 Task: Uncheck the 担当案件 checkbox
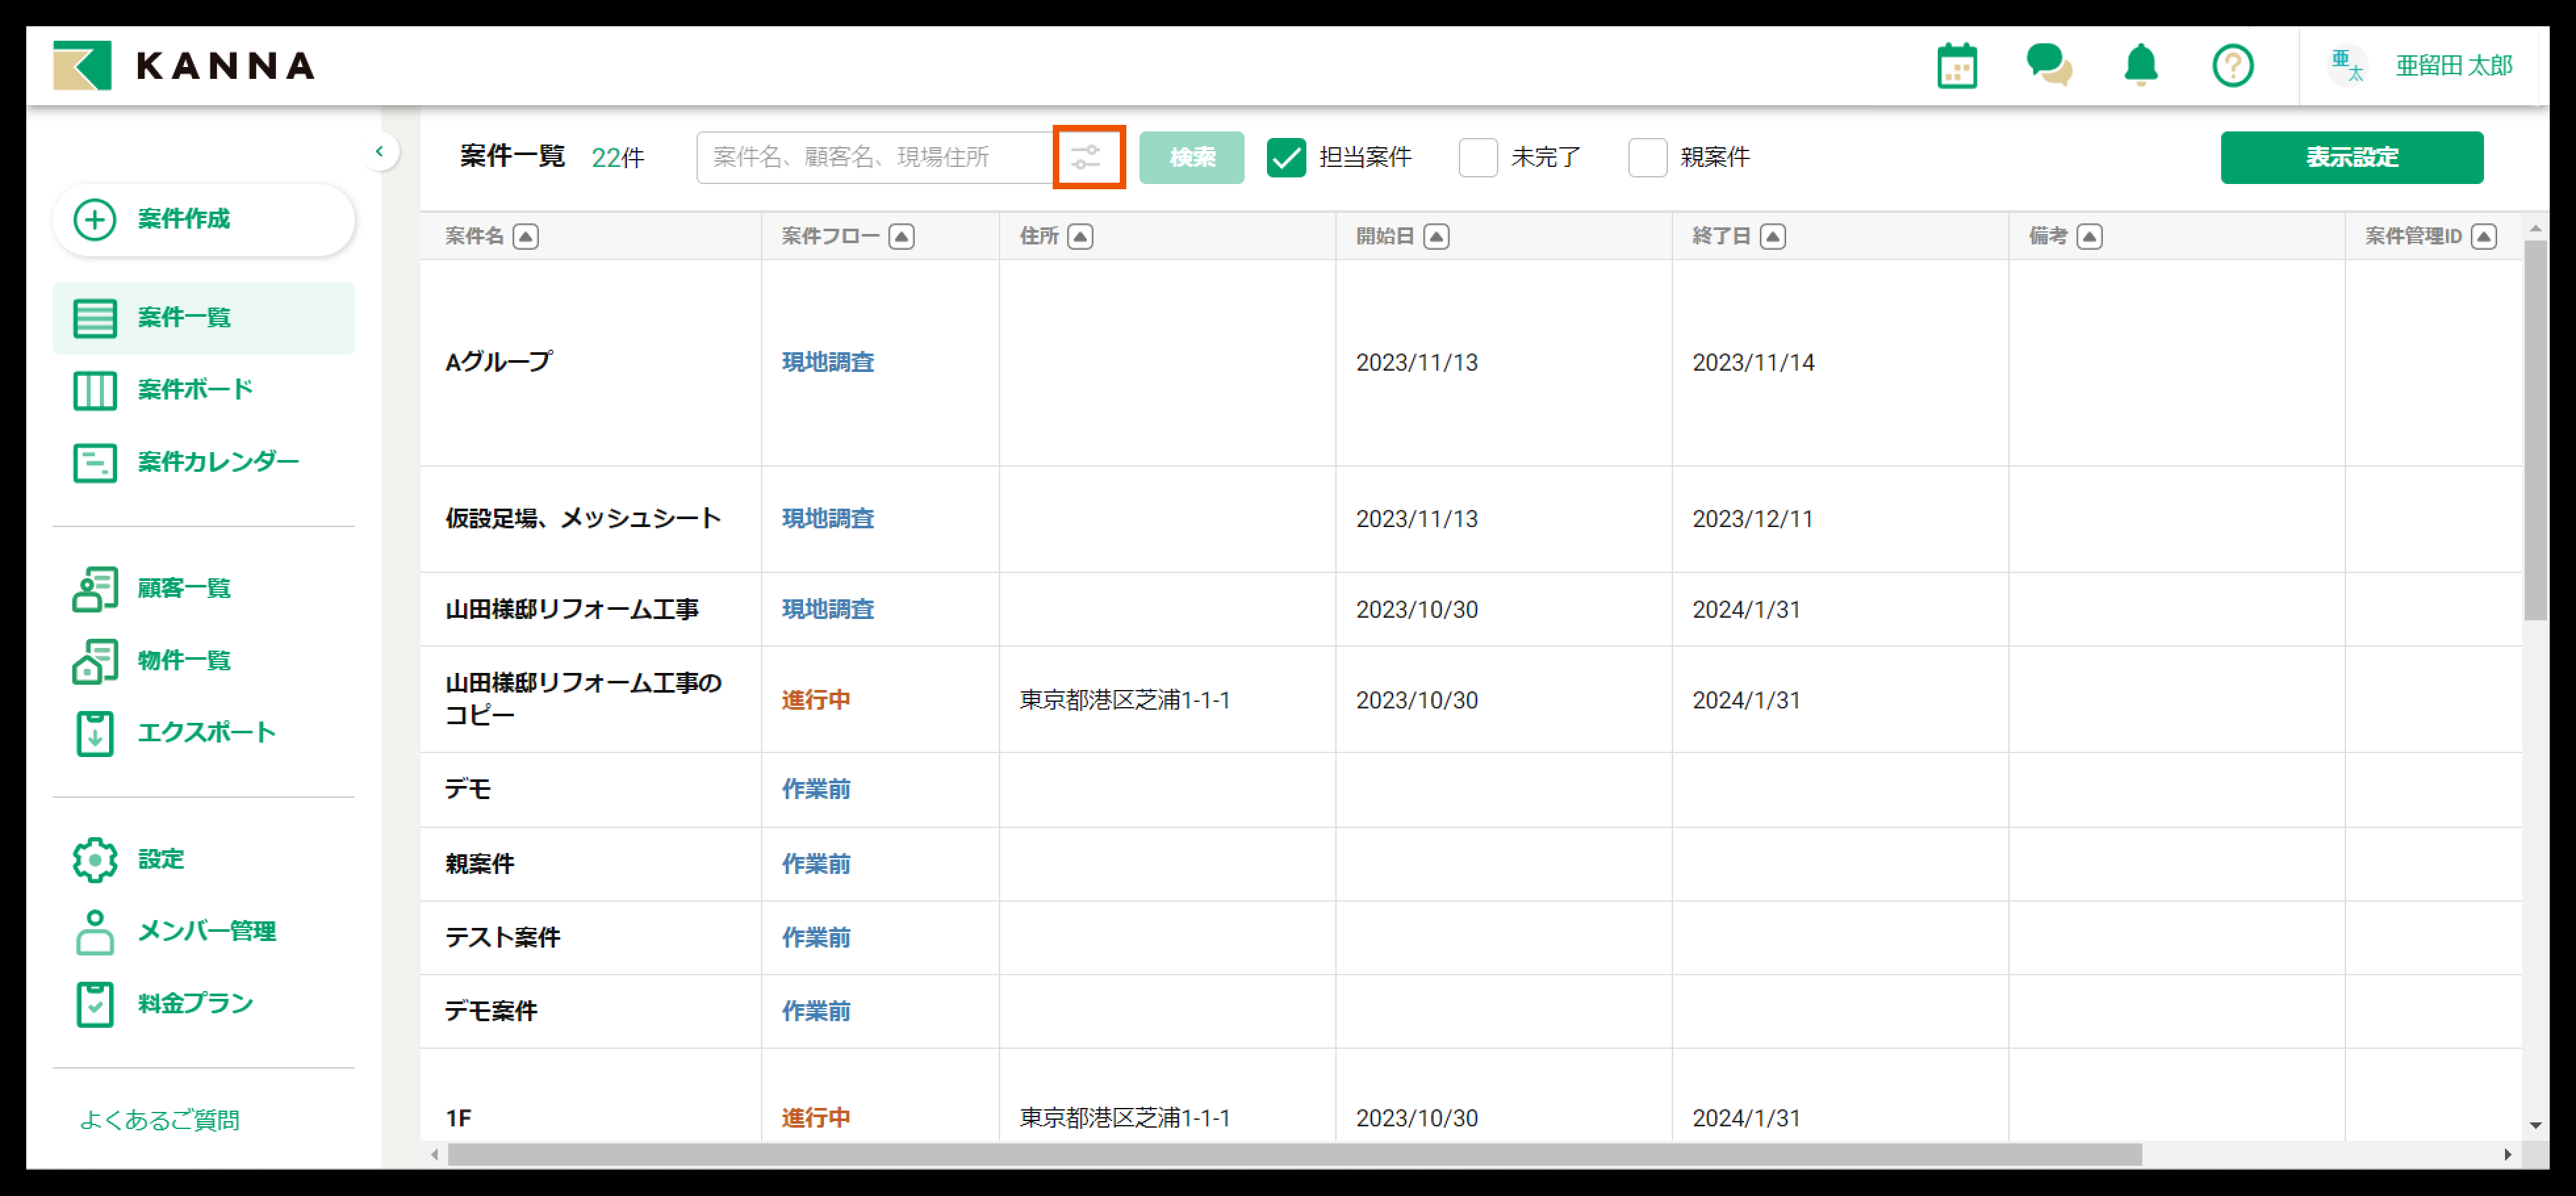(1286, 157)
